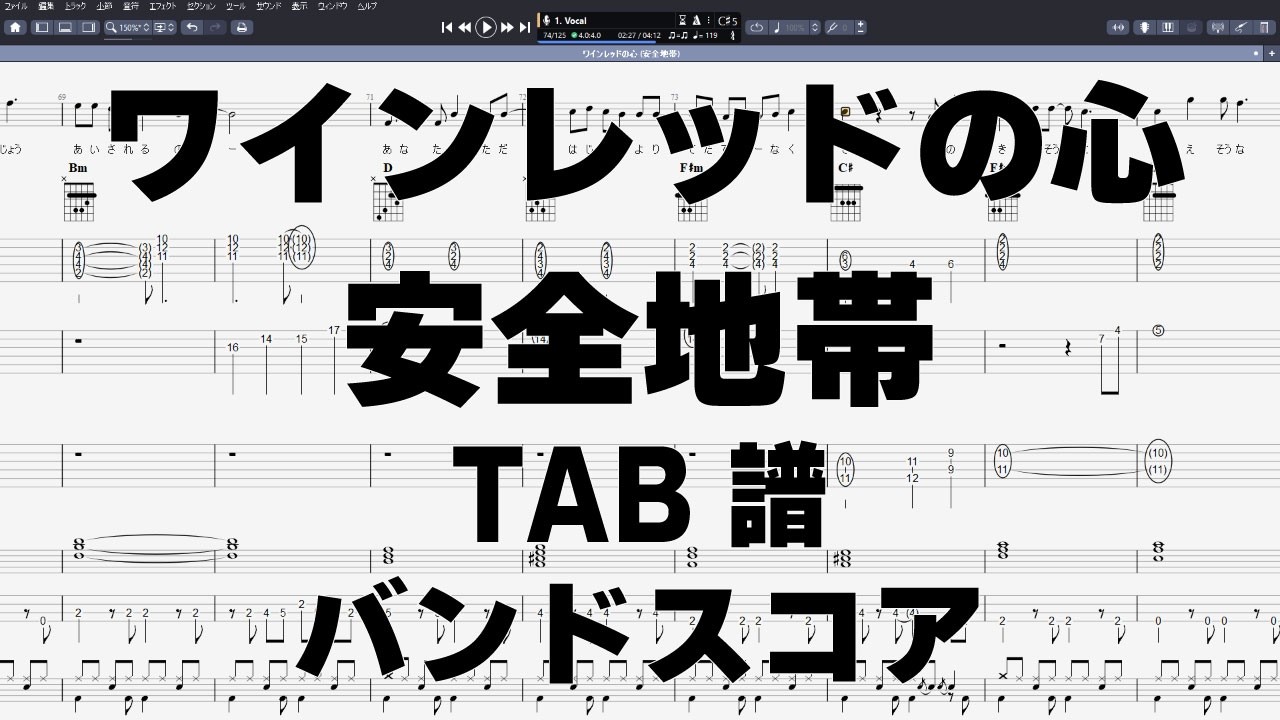This screenshot has height=720, width=1280.
Task: Start playback with the play button
Action: click(x=486, y=28)
